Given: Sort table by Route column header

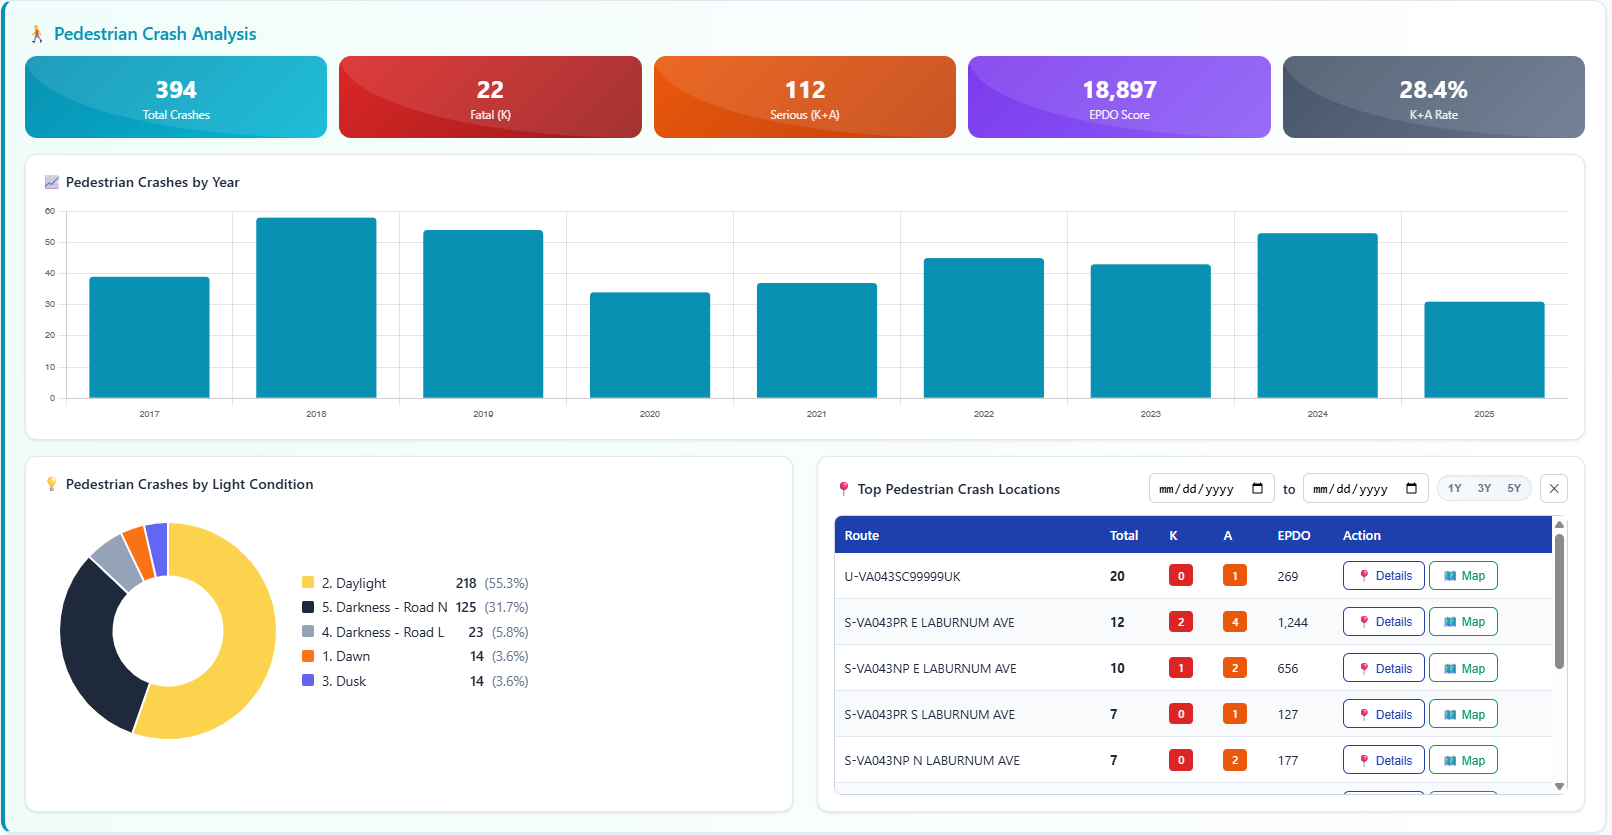Looking at the screenshot, I should [861, 536].
